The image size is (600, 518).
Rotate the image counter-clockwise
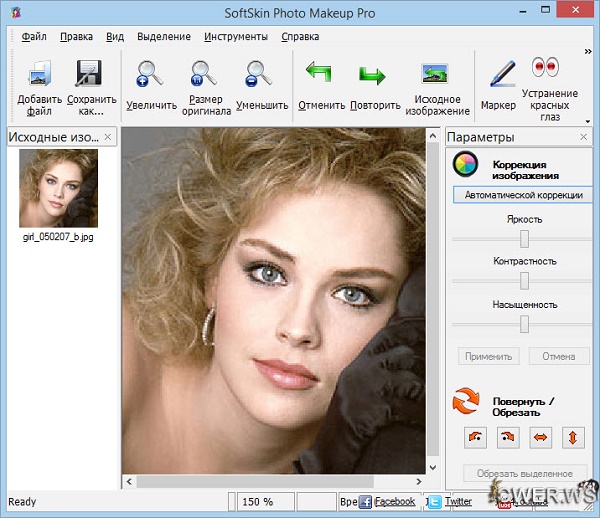point(475,437)
